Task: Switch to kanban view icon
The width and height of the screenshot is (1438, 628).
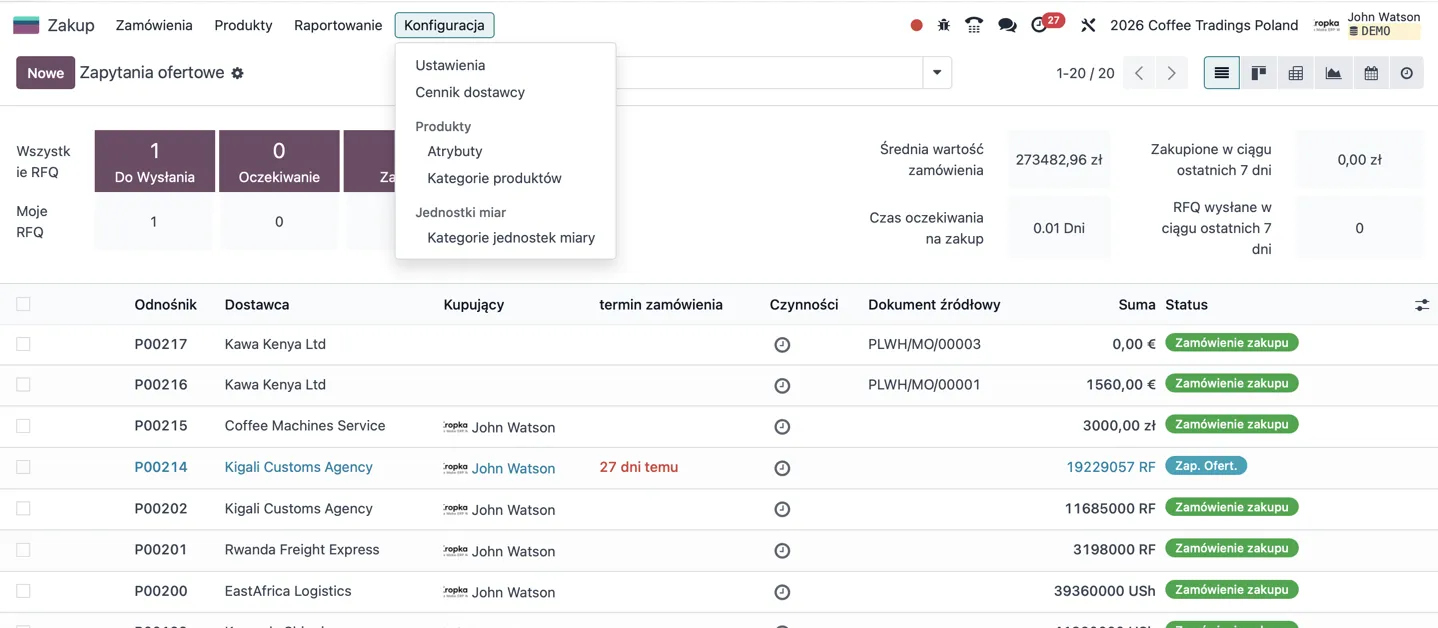Action: [1258, 73]
